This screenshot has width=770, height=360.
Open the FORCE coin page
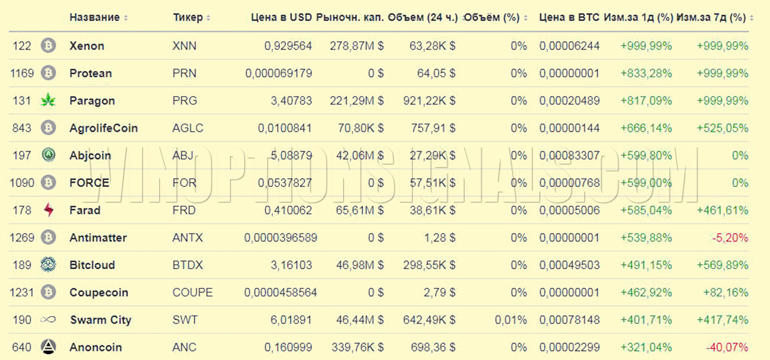[x=89, y=183]
